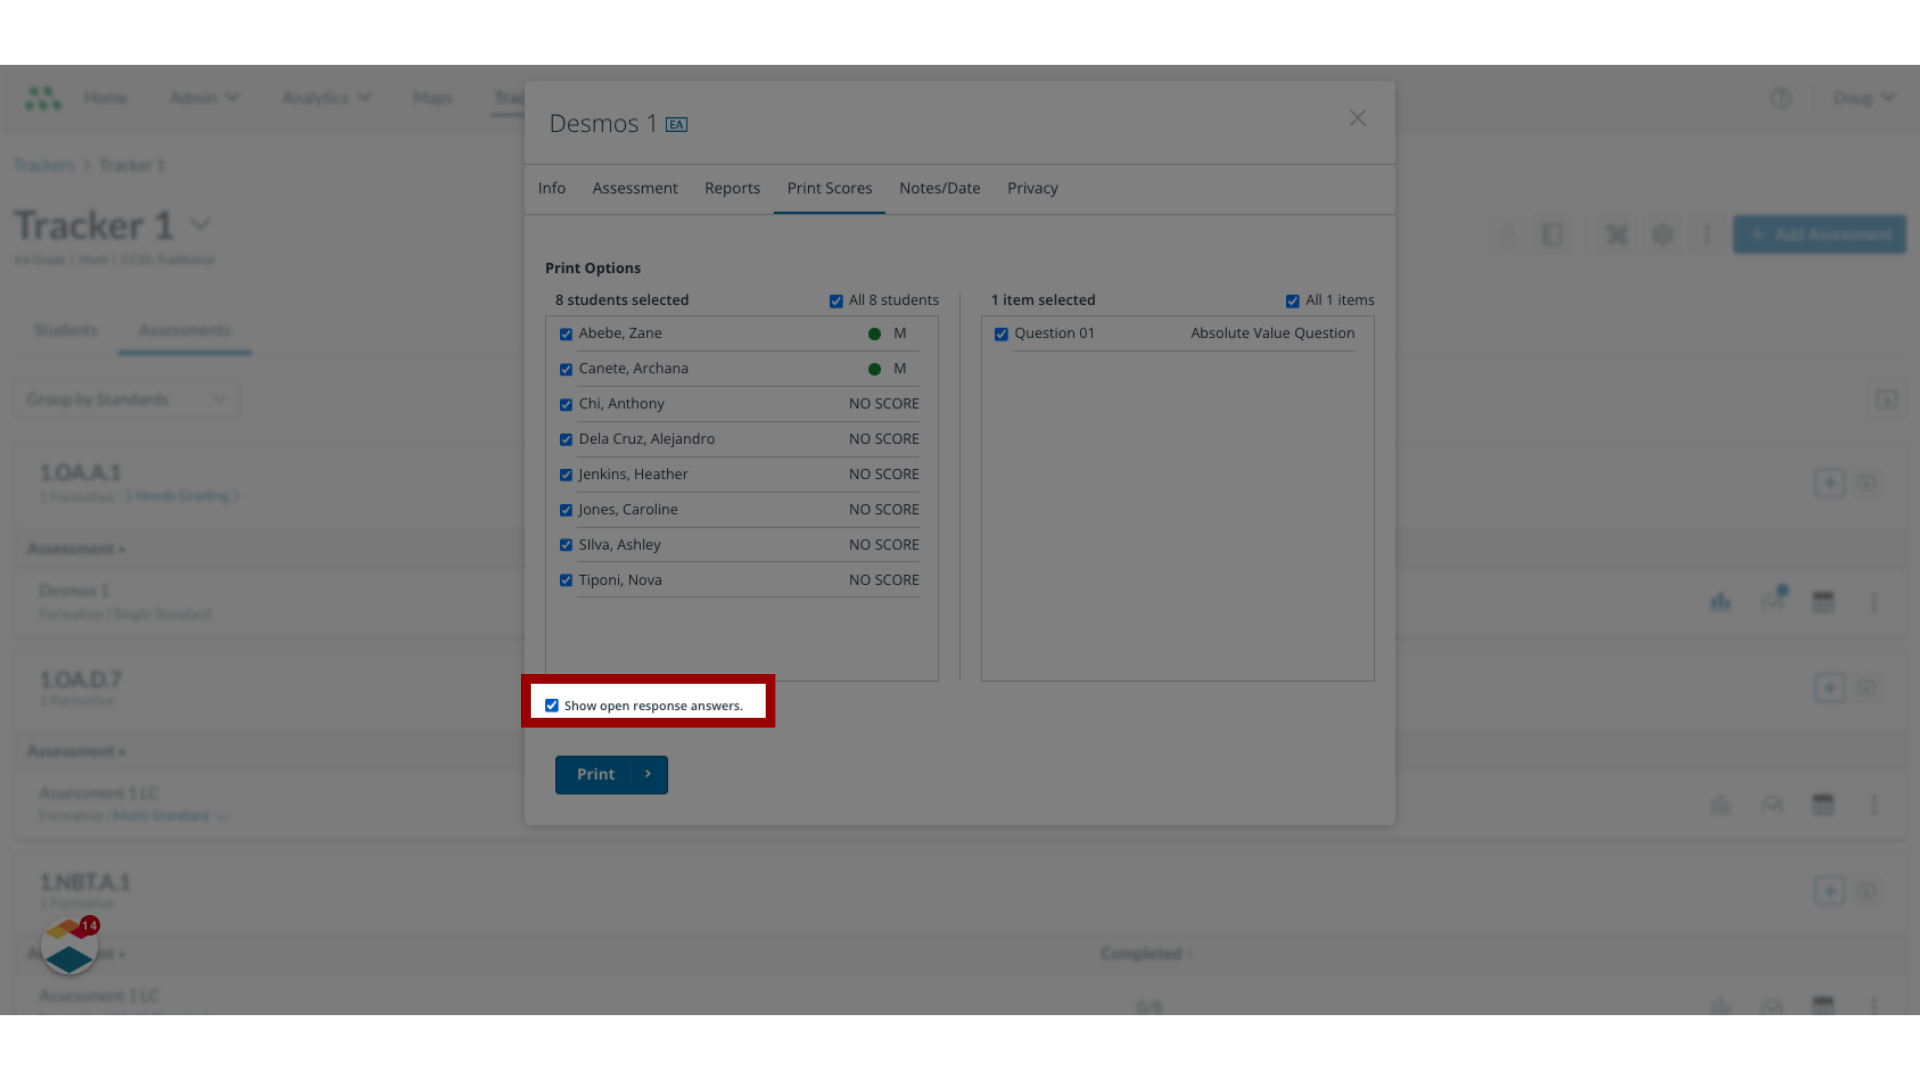Uncheck the Dela Cruz, Alejandro checkbox
Viewport: 1920px width, 1080px height.
point(566,440)
